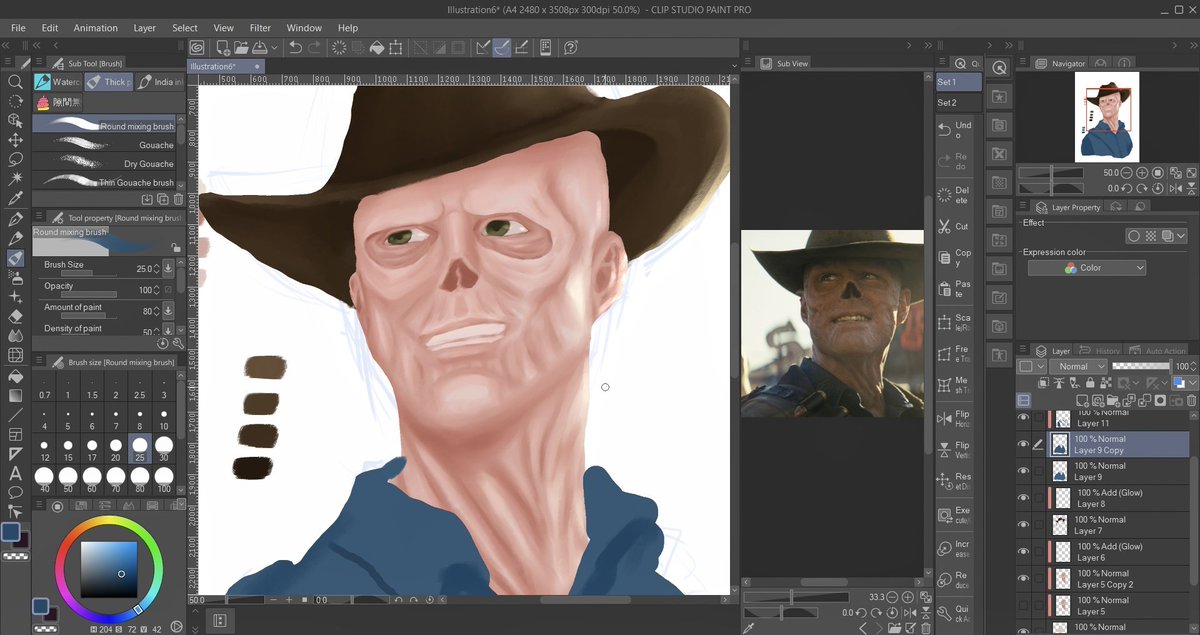Screen dimensions: 1200x635
Task: Select the Zoom magnifier tool
Action: [x=15, y=82]
